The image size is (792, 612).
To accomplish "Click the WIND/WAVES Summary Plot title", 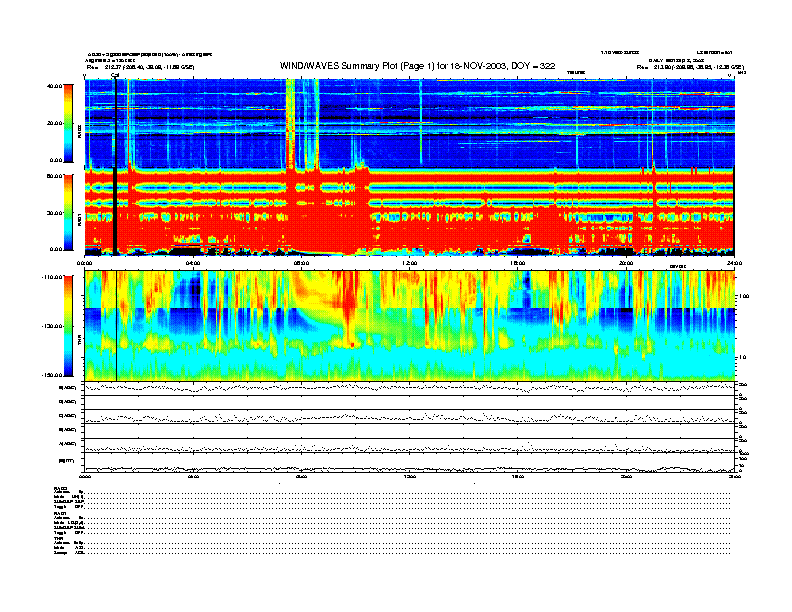I will [x=417, y=66].
